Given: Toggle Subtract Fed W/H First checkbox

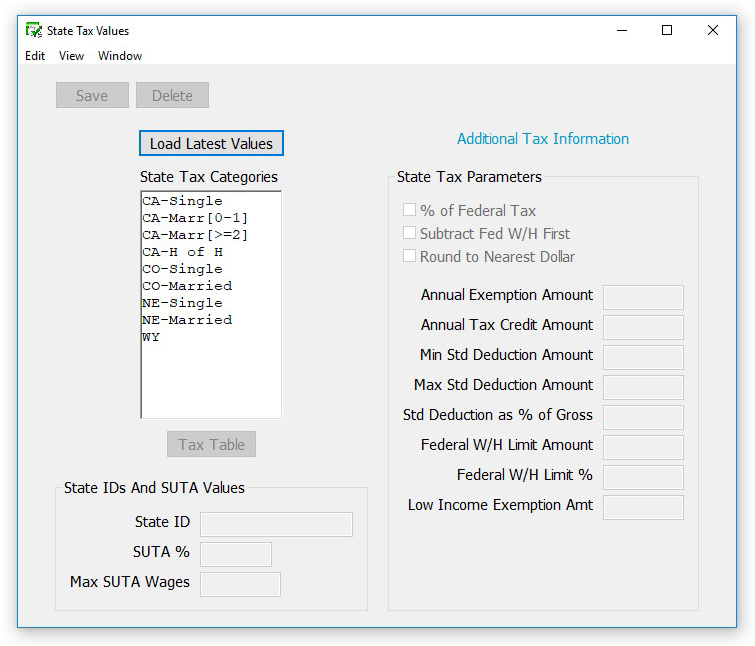Looking at the screenshot, I should (x=409, y=233).
